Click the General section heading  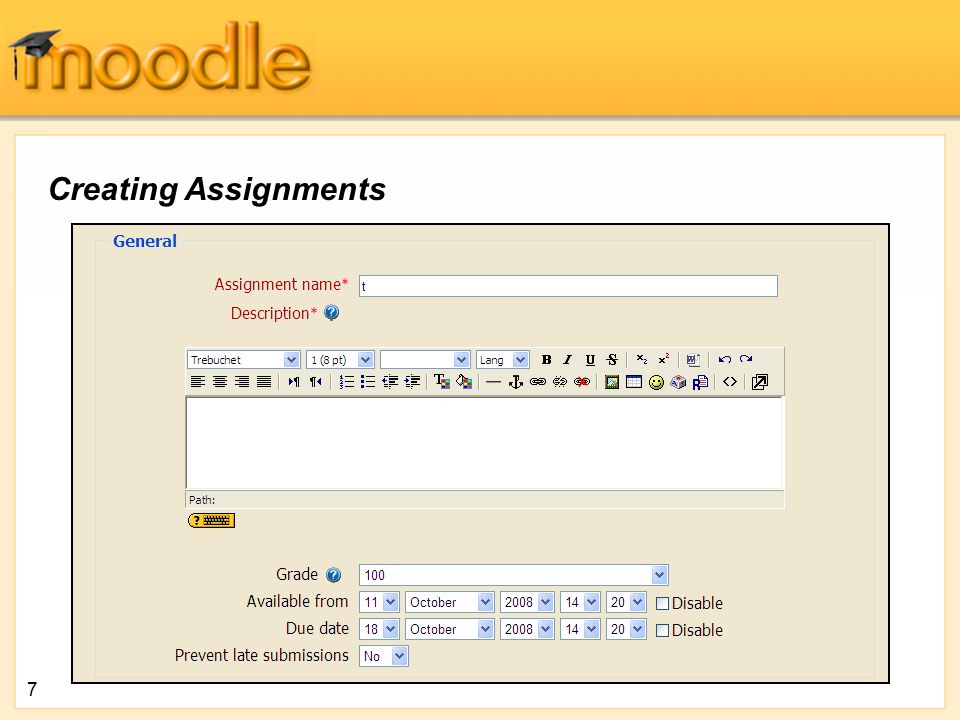click(144, 241)
